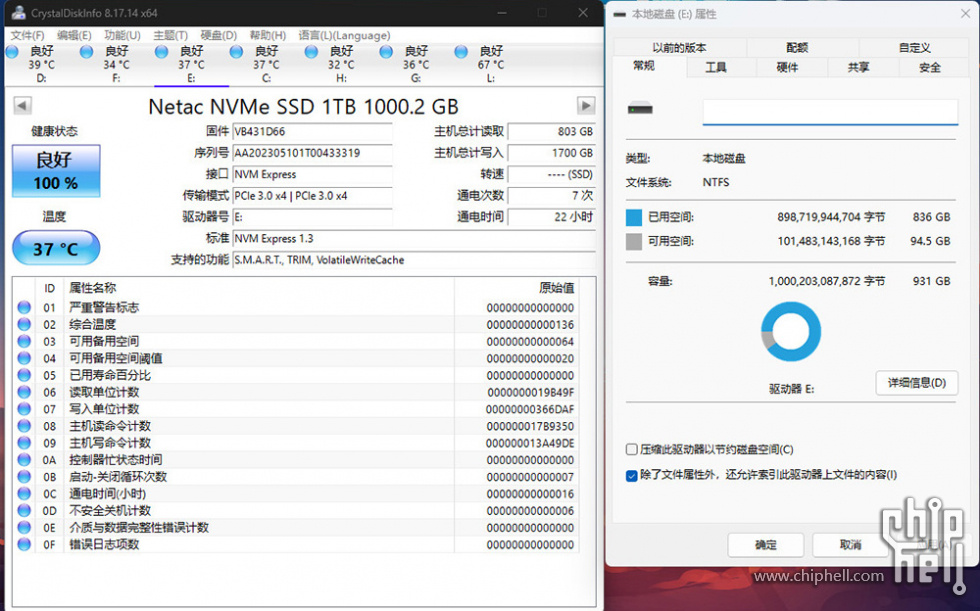Click the 取消 button

point(851,545)
